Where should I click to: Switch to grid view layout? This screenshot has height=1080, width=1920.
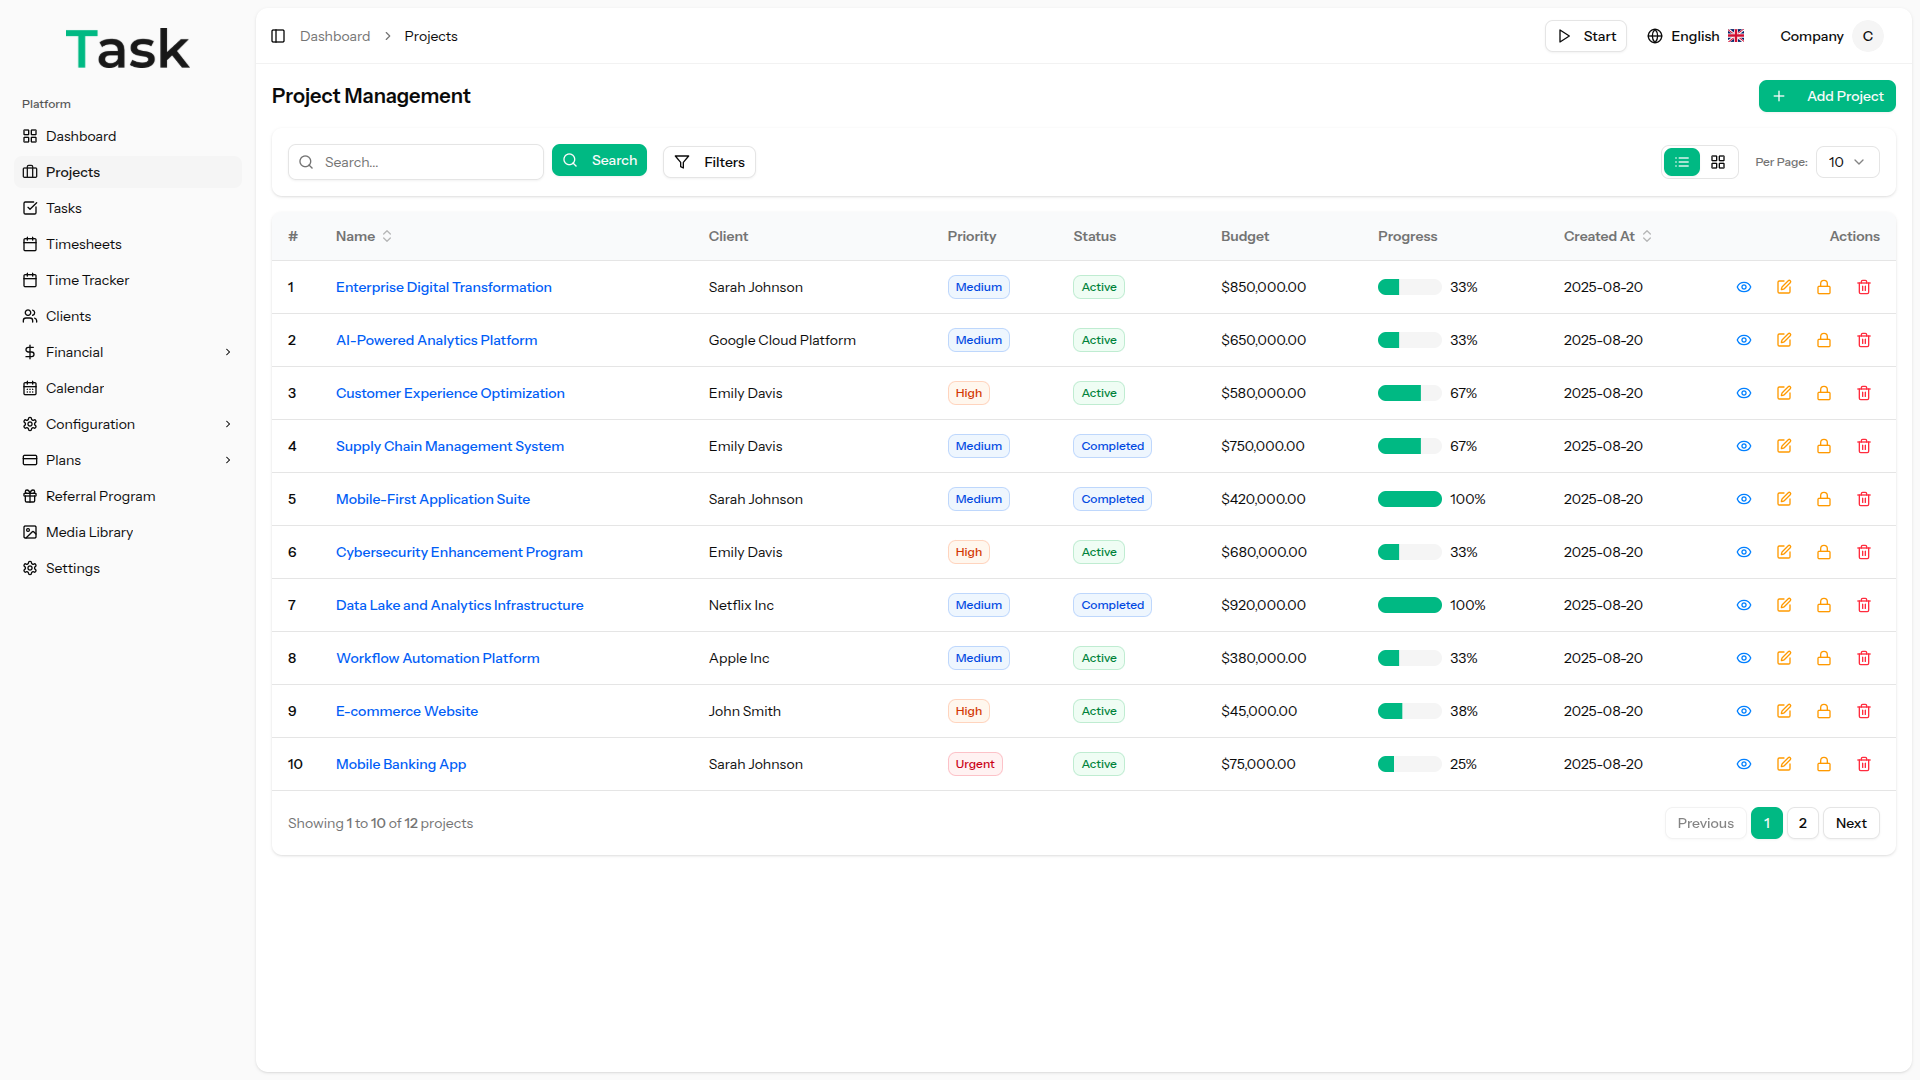pyautogui.click(x=1718, y=162)
